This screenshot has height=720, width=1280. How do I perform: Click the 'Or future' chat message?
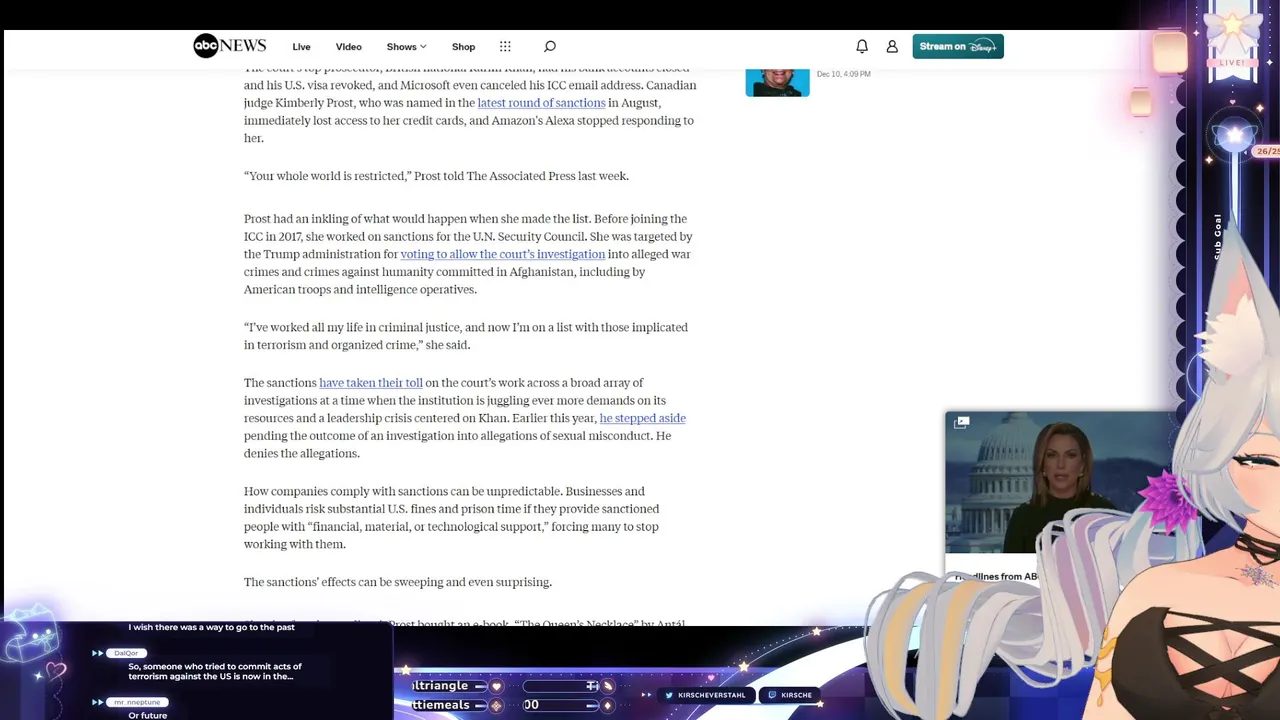pos(147,716)
